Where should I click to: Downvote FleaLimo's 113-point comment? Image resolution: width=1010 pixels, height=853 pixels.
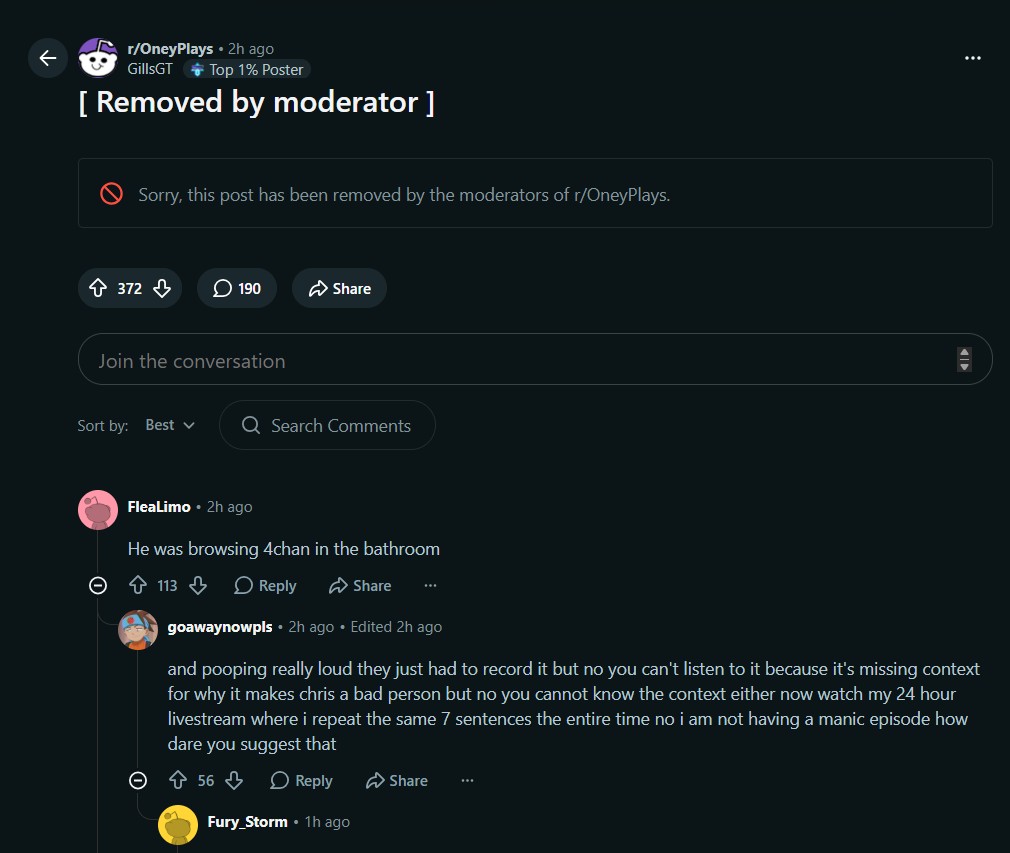pos(198,585)
